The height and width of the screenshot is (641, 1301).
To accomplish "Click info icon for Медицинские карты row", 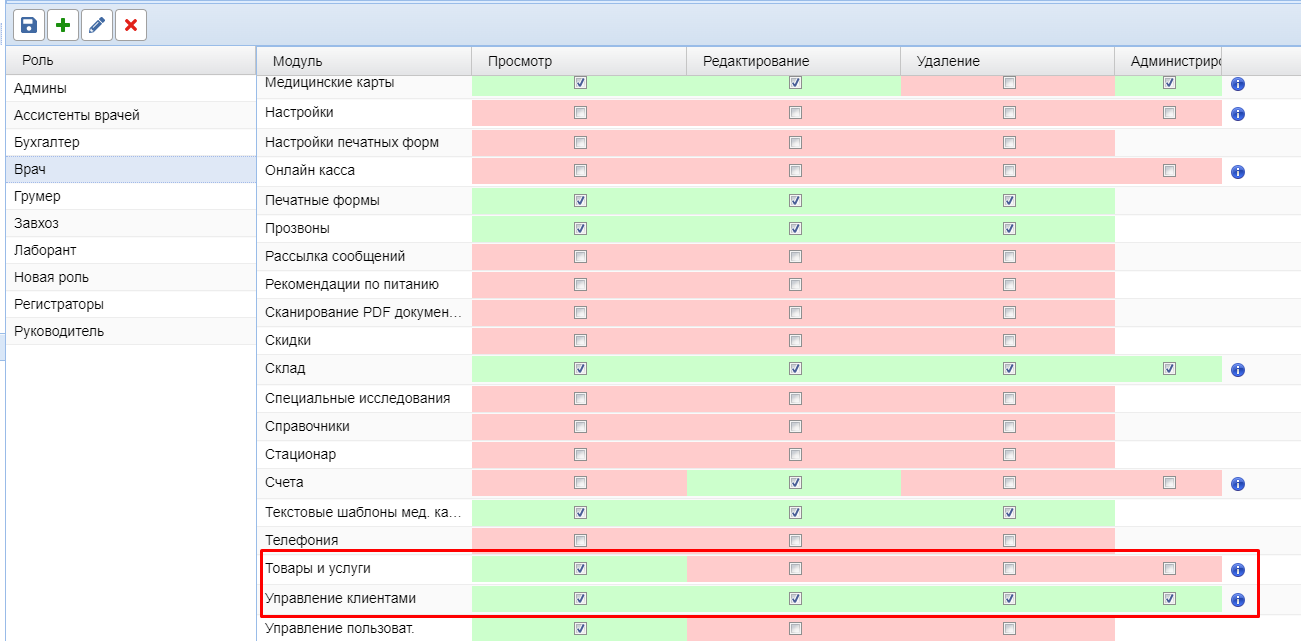I will pyautogui.click(x=1237, y=84).
